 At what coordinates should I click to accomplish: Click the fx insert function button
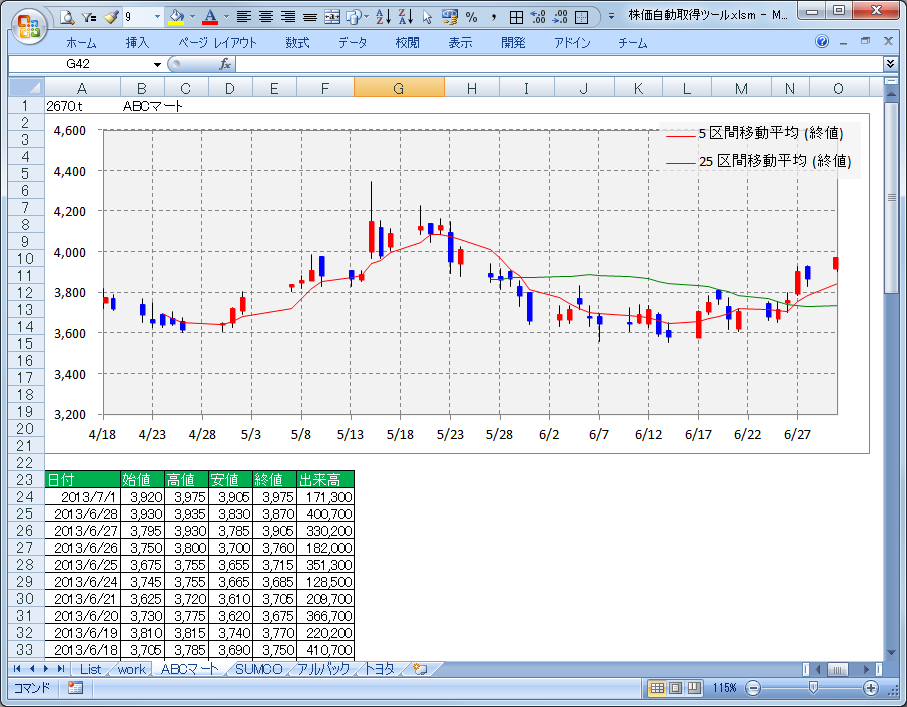(x=225, y=64)
